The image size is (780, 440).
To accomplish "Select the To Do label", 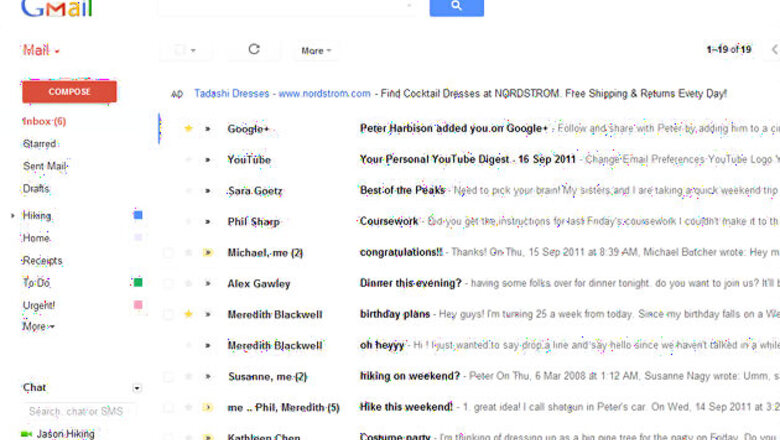I will click(x=36, y=283).
